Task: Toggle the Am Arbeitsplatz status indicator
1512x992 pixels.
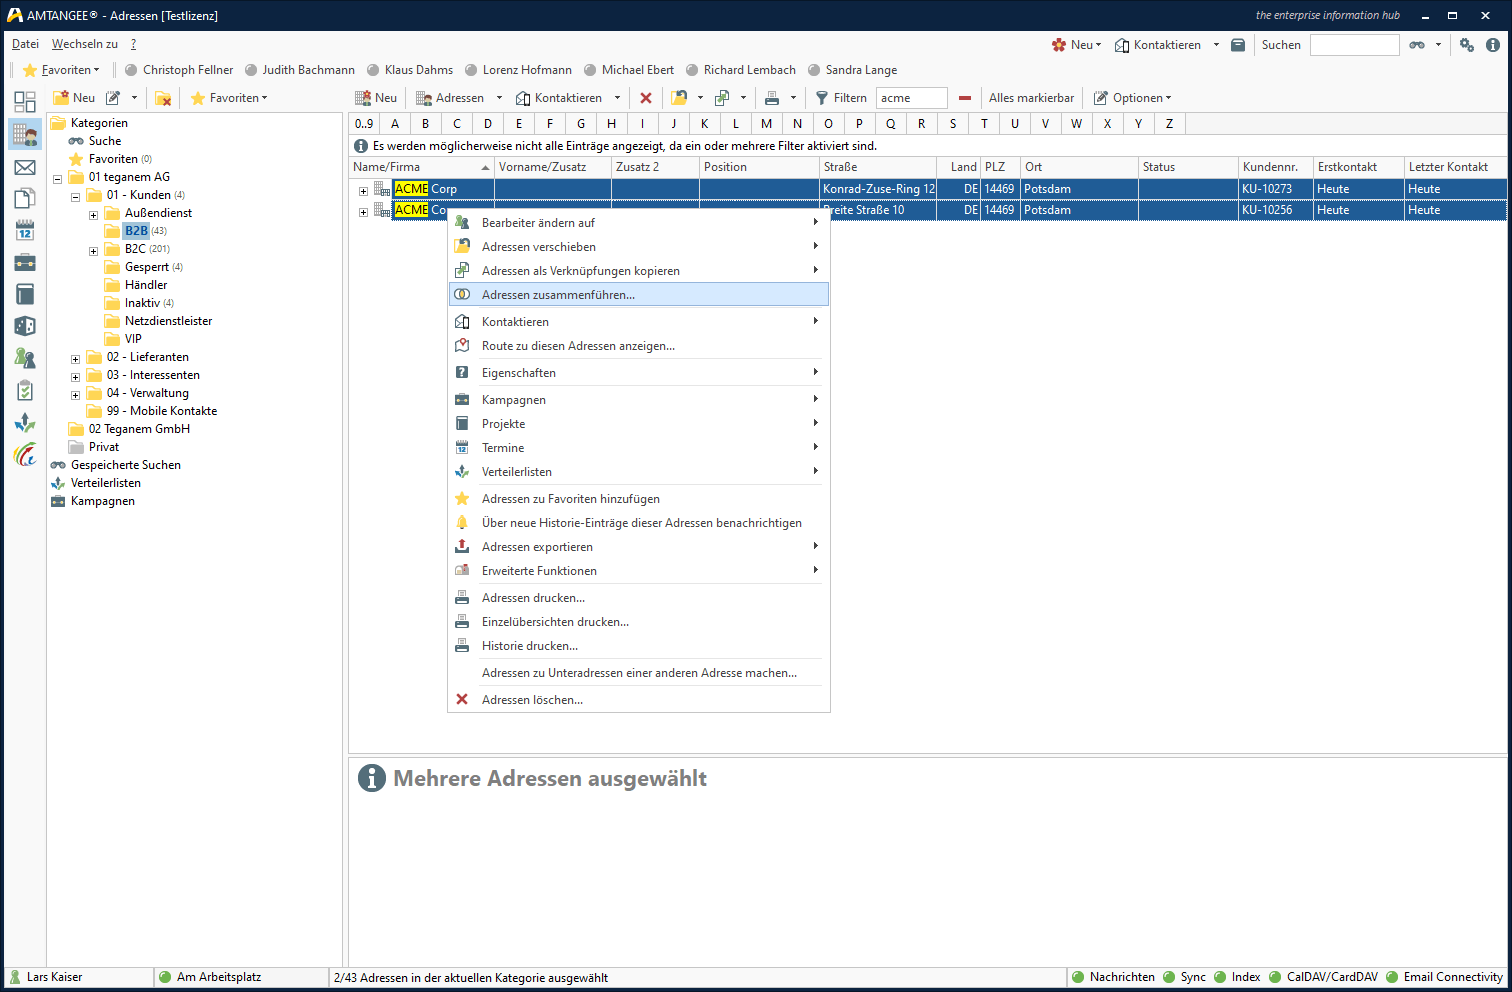Action: (165, 977)
